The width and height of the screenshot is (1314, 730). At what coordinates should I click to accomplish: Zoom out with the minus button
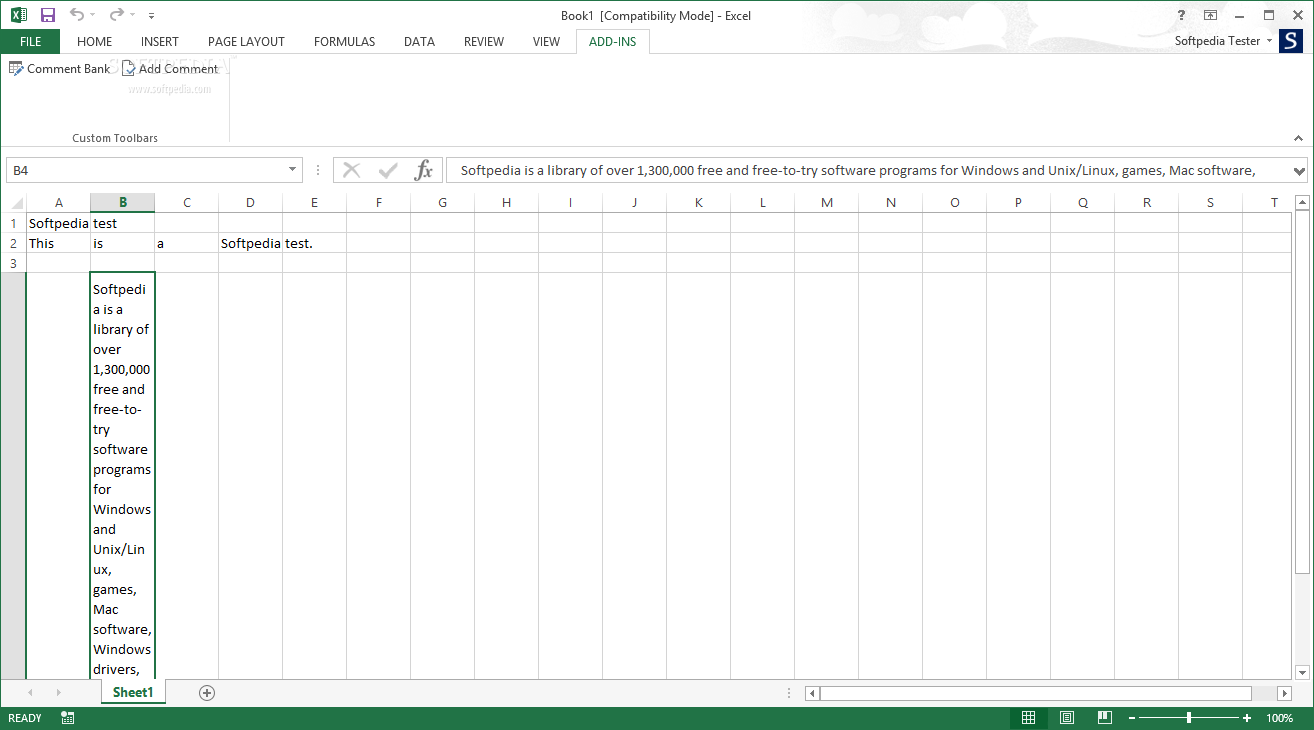[x=1131, y=718]
